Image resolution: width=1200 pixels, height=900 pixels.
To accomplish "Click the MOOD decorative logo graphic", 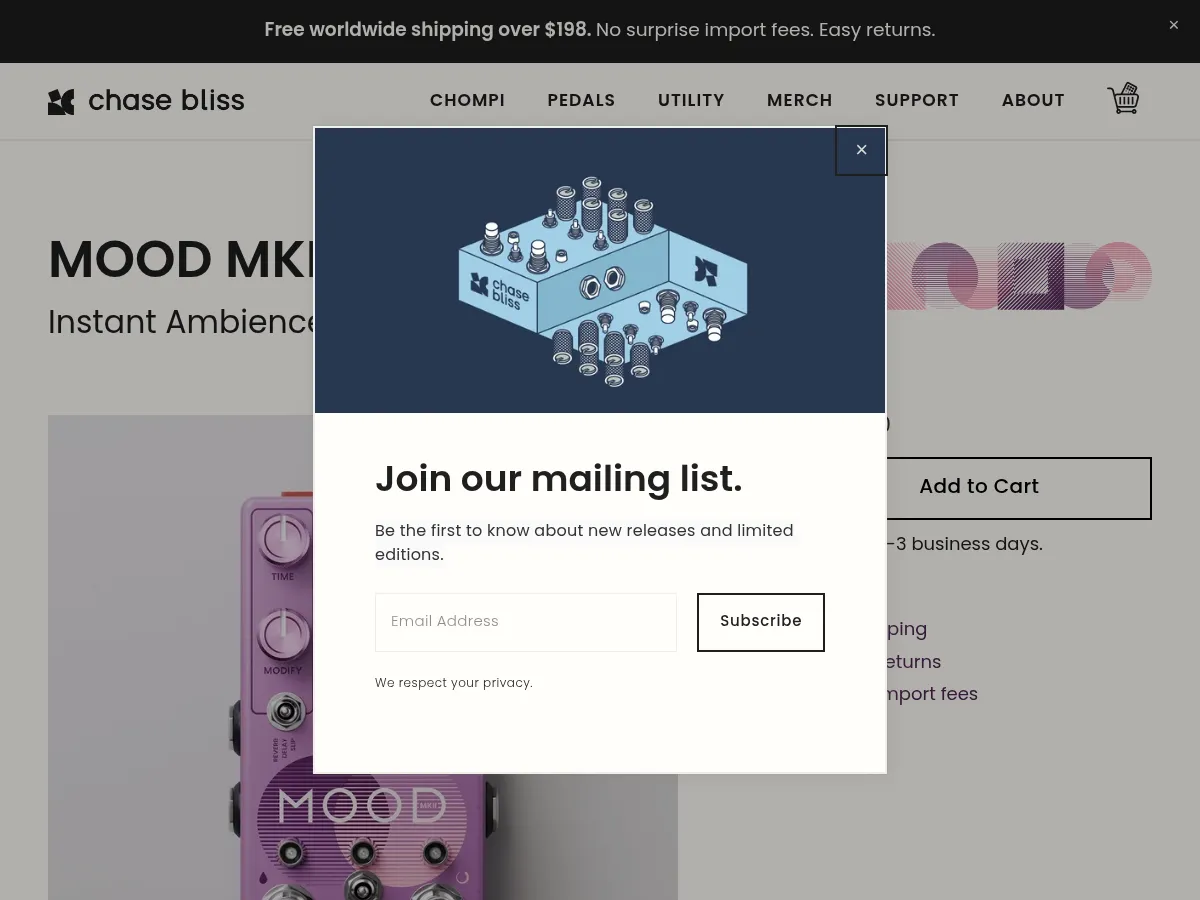I will 1020,275.
